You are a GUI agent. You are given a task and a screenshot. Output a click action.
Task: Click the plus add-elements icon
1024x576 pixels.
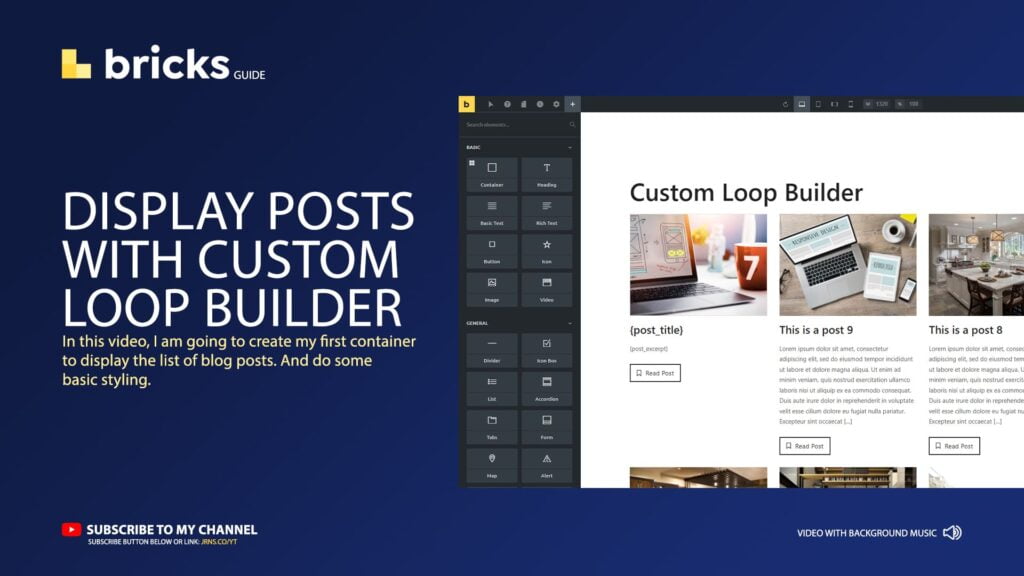[572, 104]
